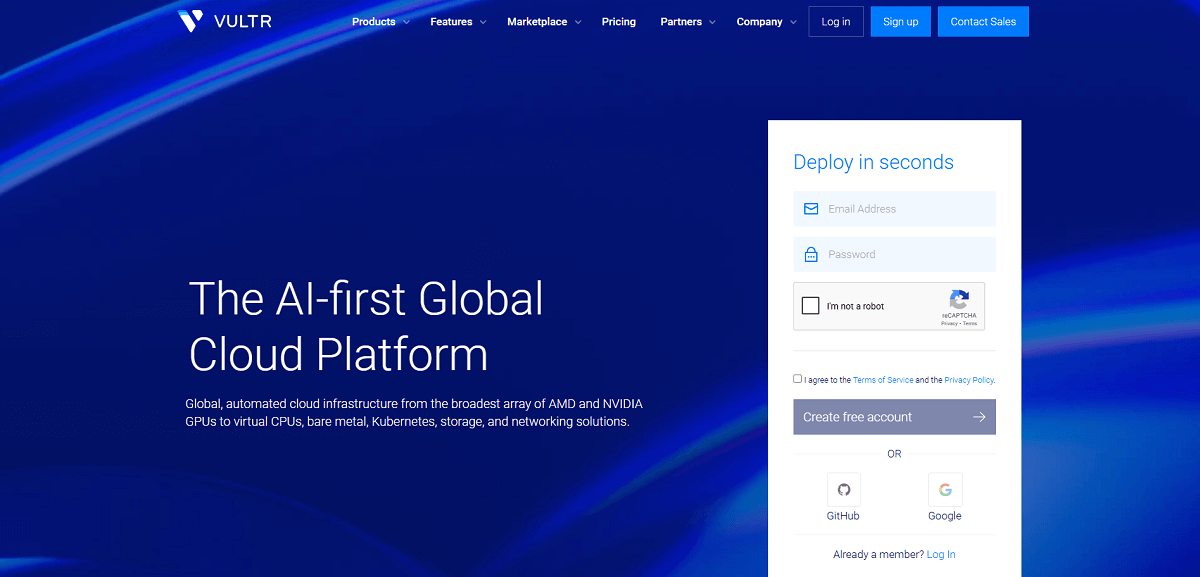Screen dimensions: 1200x577
Task: Open the Privacy Policy link
Action: [x=968, y=380]
